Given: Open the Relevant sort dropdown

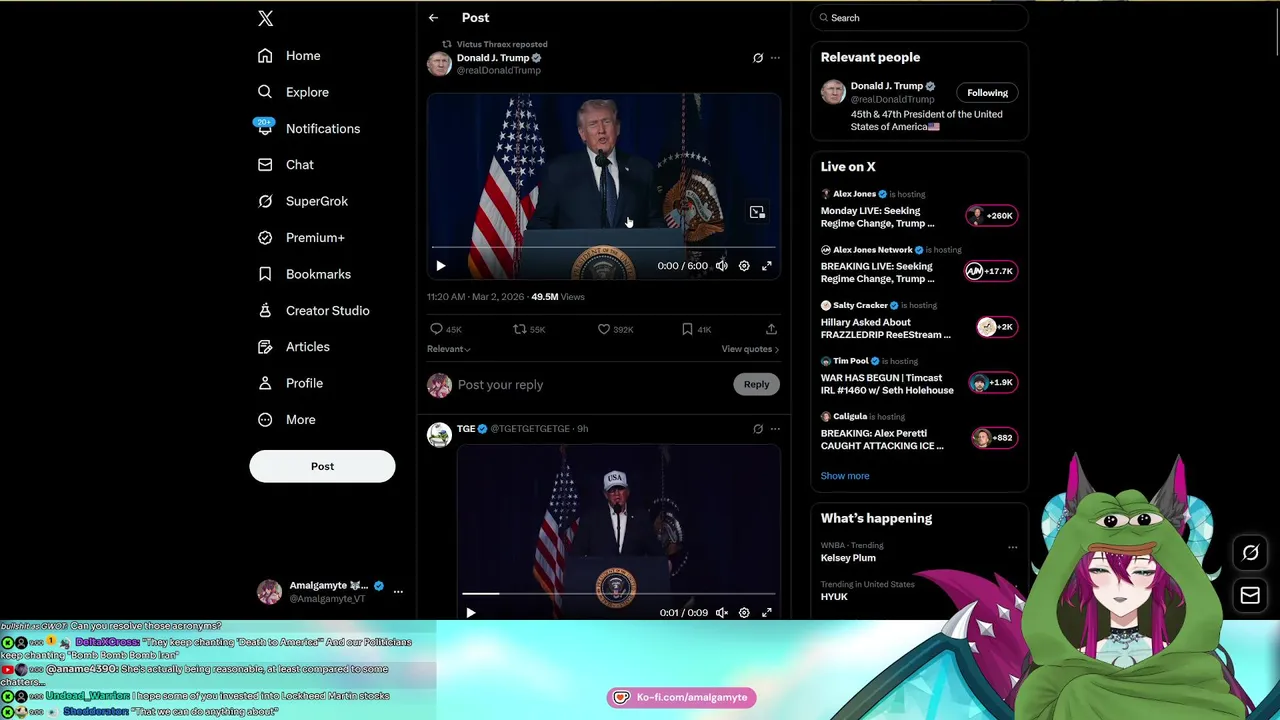Looking at the screenshot, I should pos(448,349).
